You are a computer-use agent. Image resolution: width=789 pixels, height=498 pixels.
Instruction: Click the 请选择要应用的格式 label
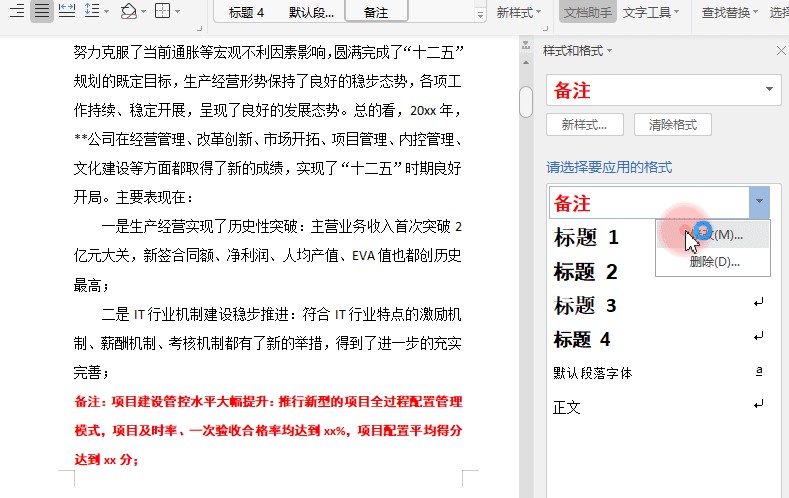coord(609,167)
